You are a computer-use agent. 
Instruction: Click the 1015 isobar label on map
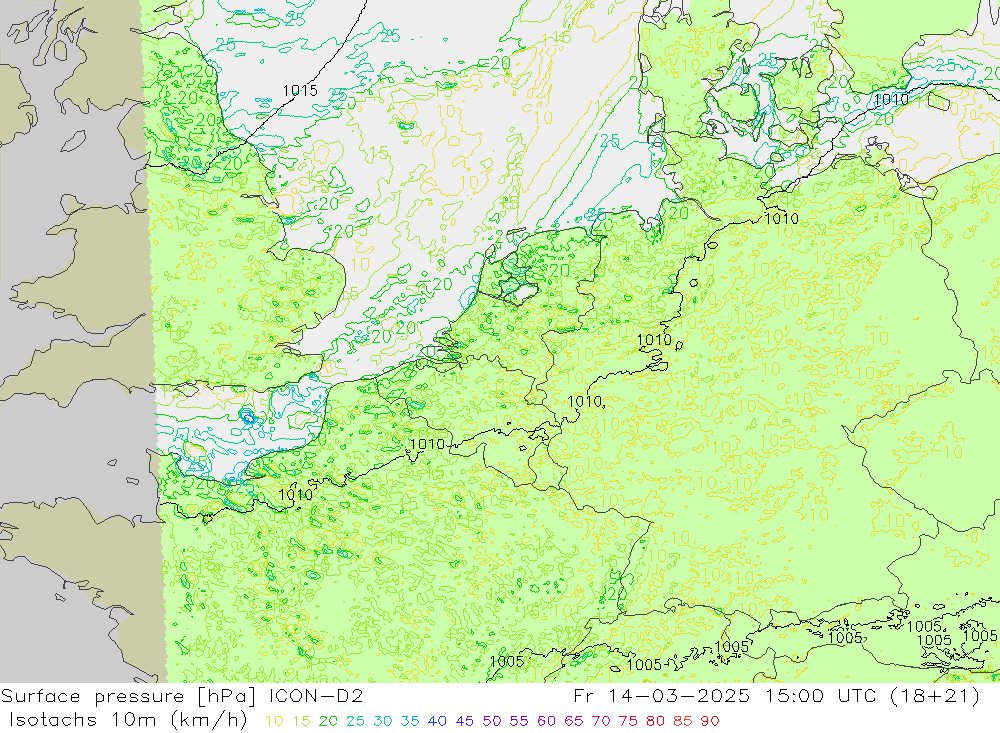(x=300, y=91)
